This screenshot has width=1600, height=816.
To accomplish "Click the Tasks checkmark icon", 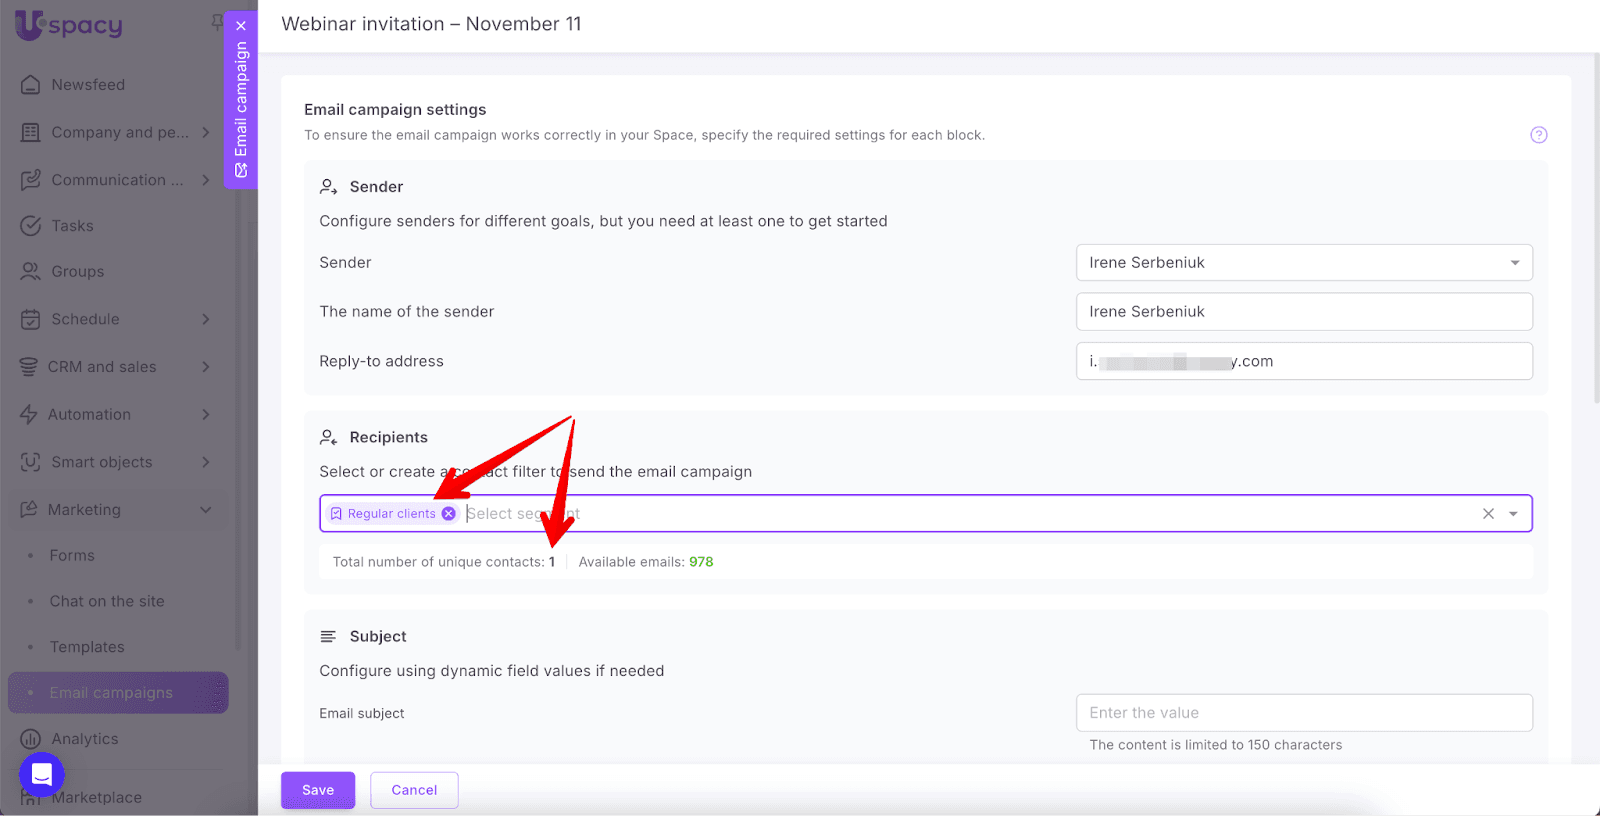I will (x=31, y=226).
